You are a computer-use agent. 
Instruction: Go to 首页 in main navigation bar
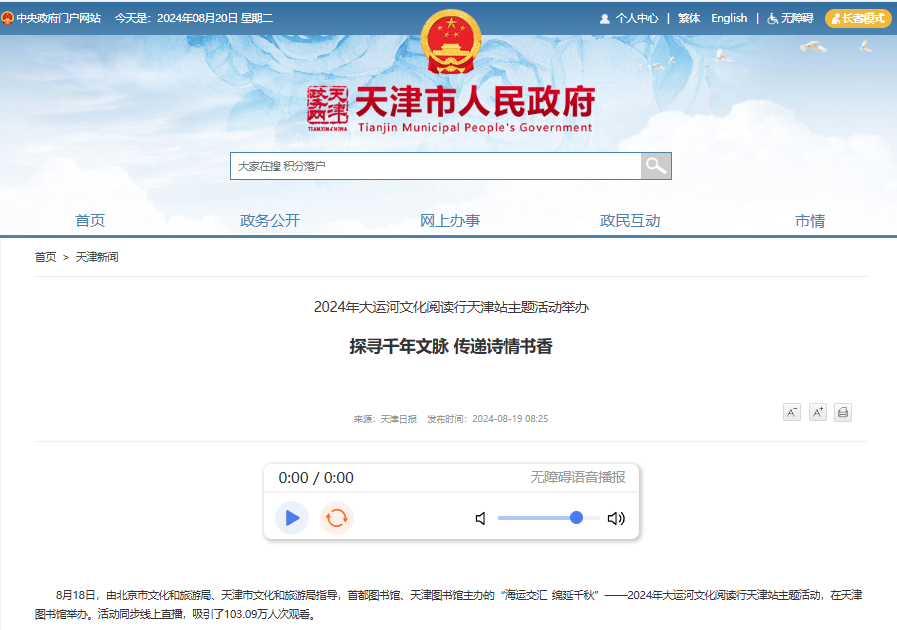pos(90,221)
